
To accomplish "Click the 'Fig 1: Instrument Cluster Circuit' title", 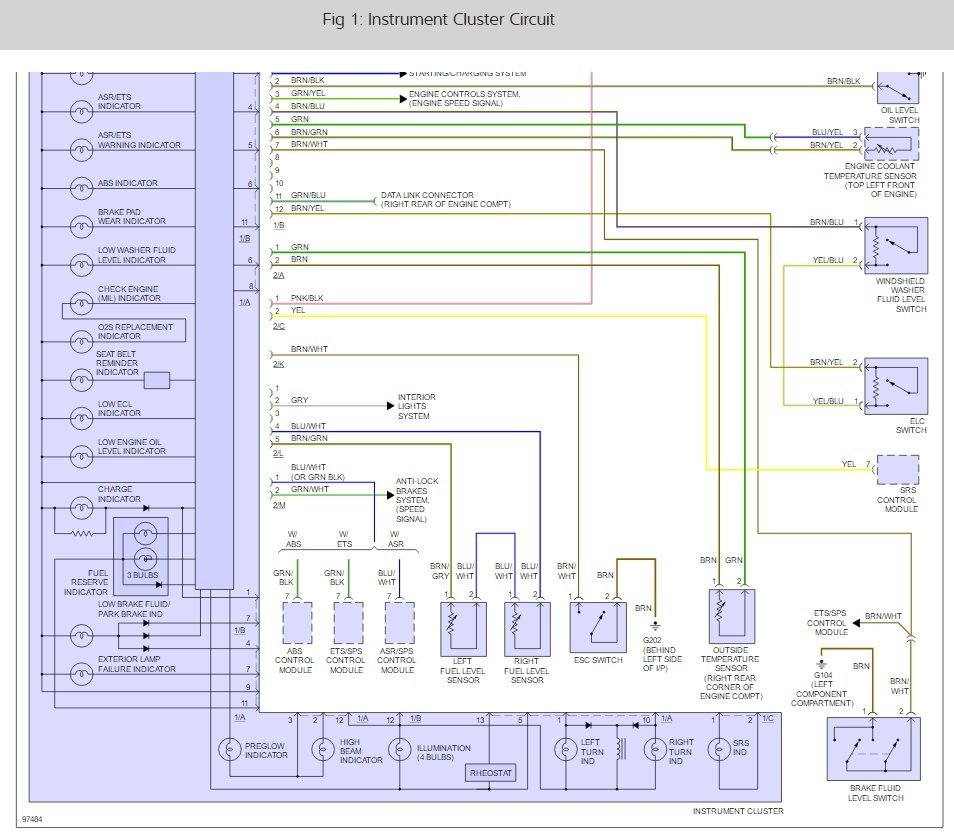I will pos(438,19).
